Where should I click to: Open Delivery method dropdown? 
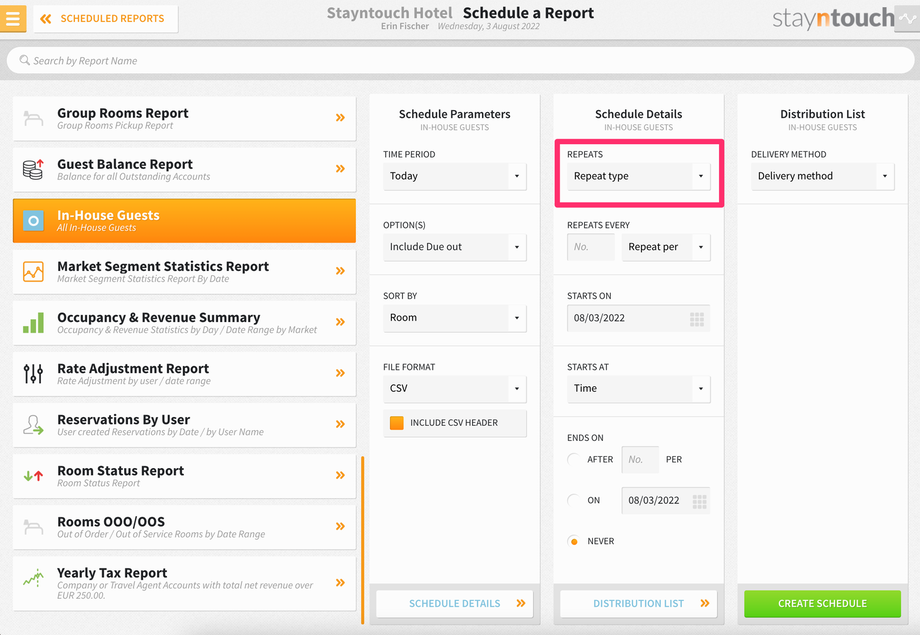(x=823, y=176)
